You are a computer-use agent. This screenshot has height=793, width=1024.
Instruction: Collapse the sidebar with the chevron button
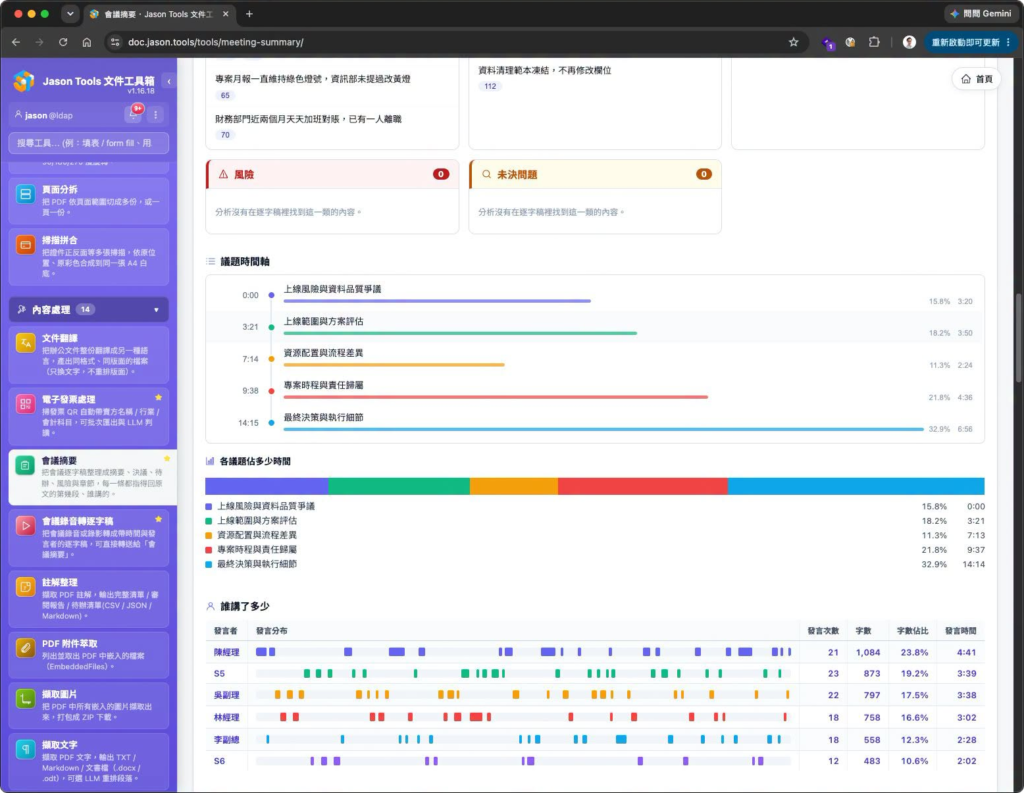(169, 81)
